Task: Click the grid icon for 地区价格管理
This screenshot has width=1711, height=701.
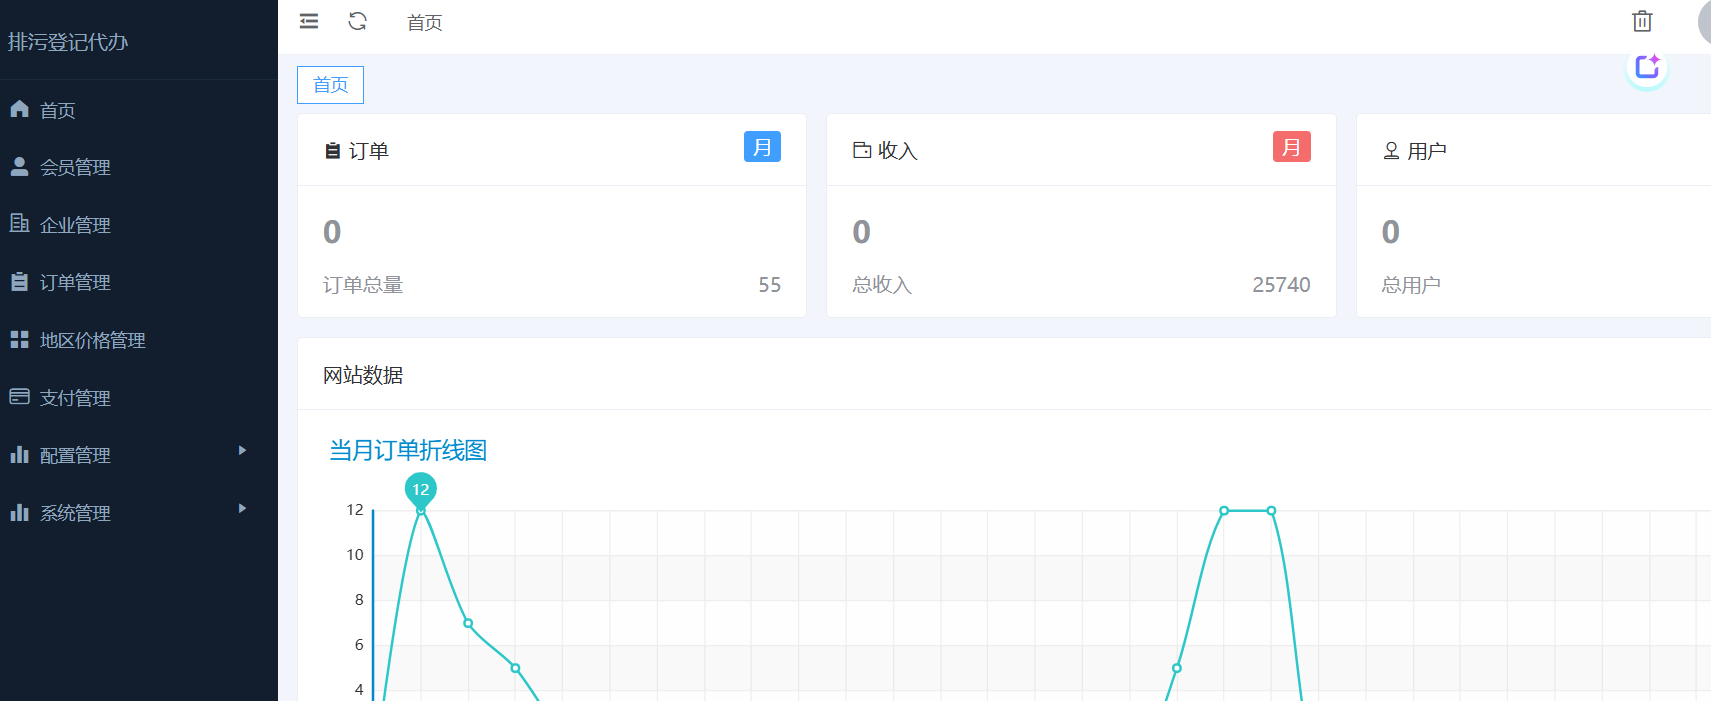Action: click(20, 340)
